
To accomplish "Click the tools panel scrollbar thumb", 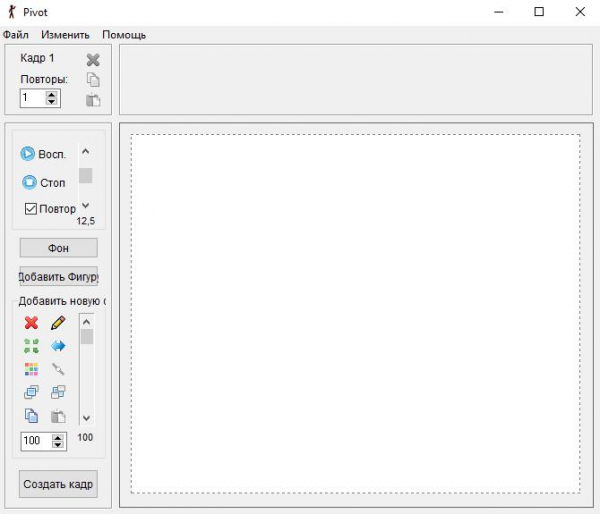I will pos(87,336).
